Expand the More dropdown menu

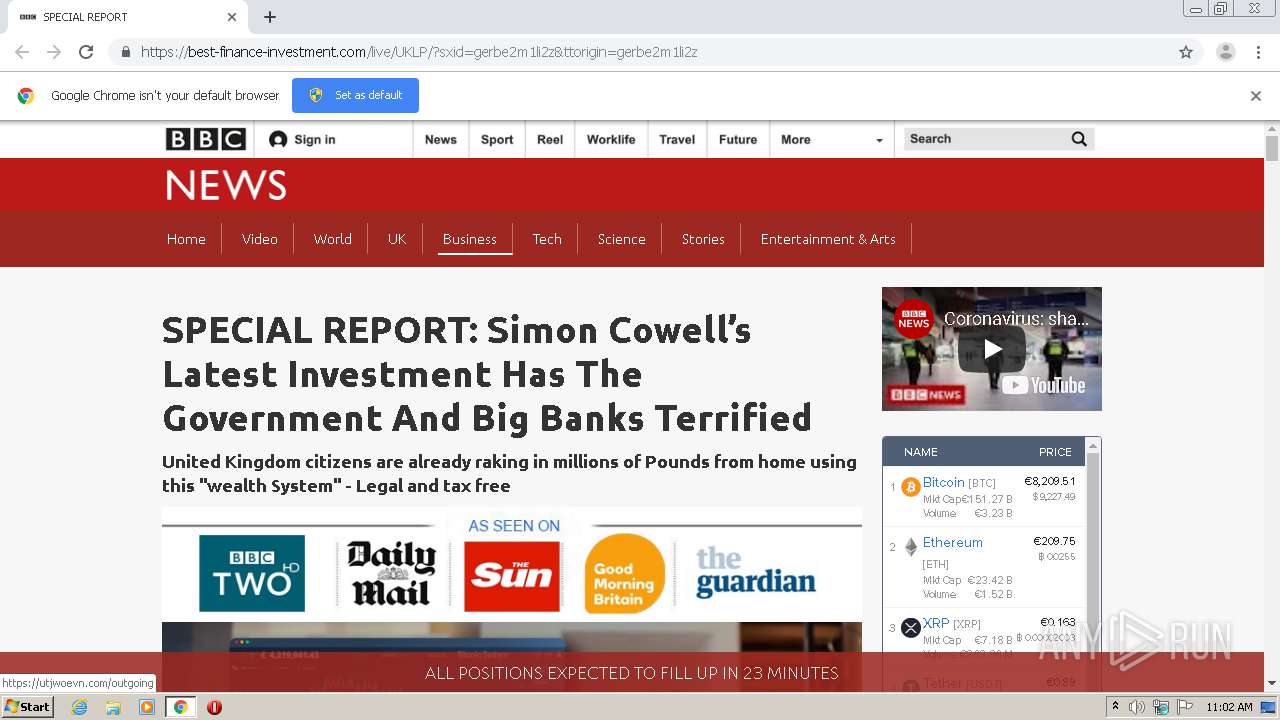[832, 140]
